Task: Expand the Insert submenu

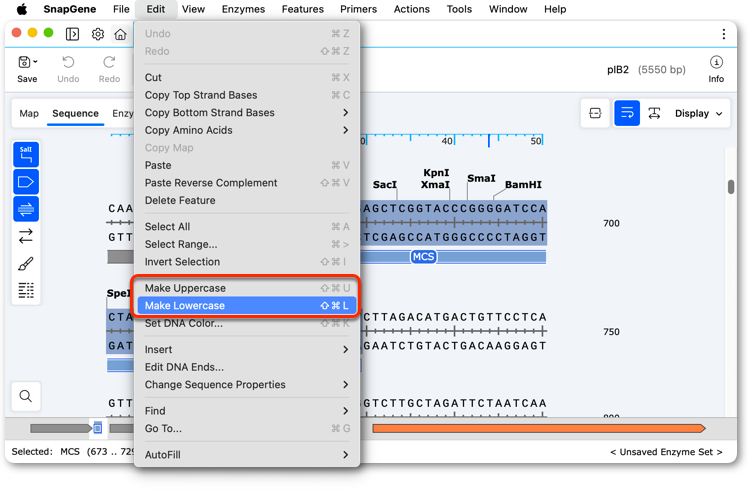Action: (x=247, y=350)
